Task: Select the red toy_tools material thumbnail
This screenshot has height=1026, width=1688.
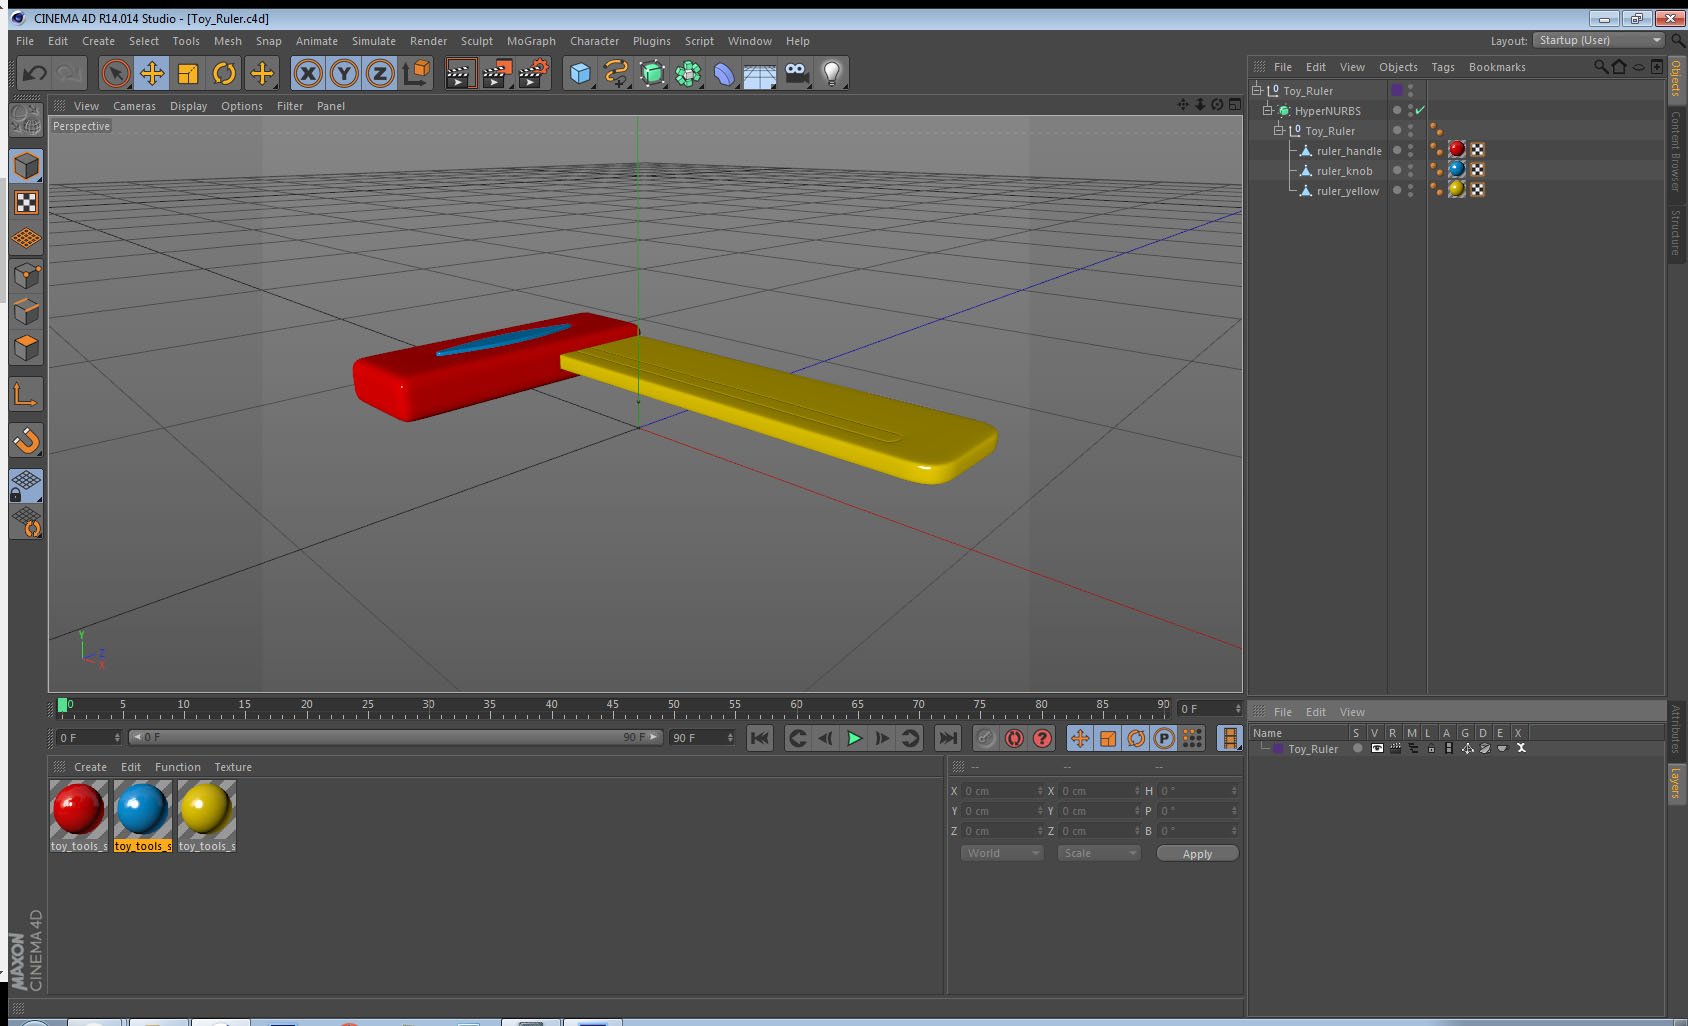Action: tap(79, 810)
